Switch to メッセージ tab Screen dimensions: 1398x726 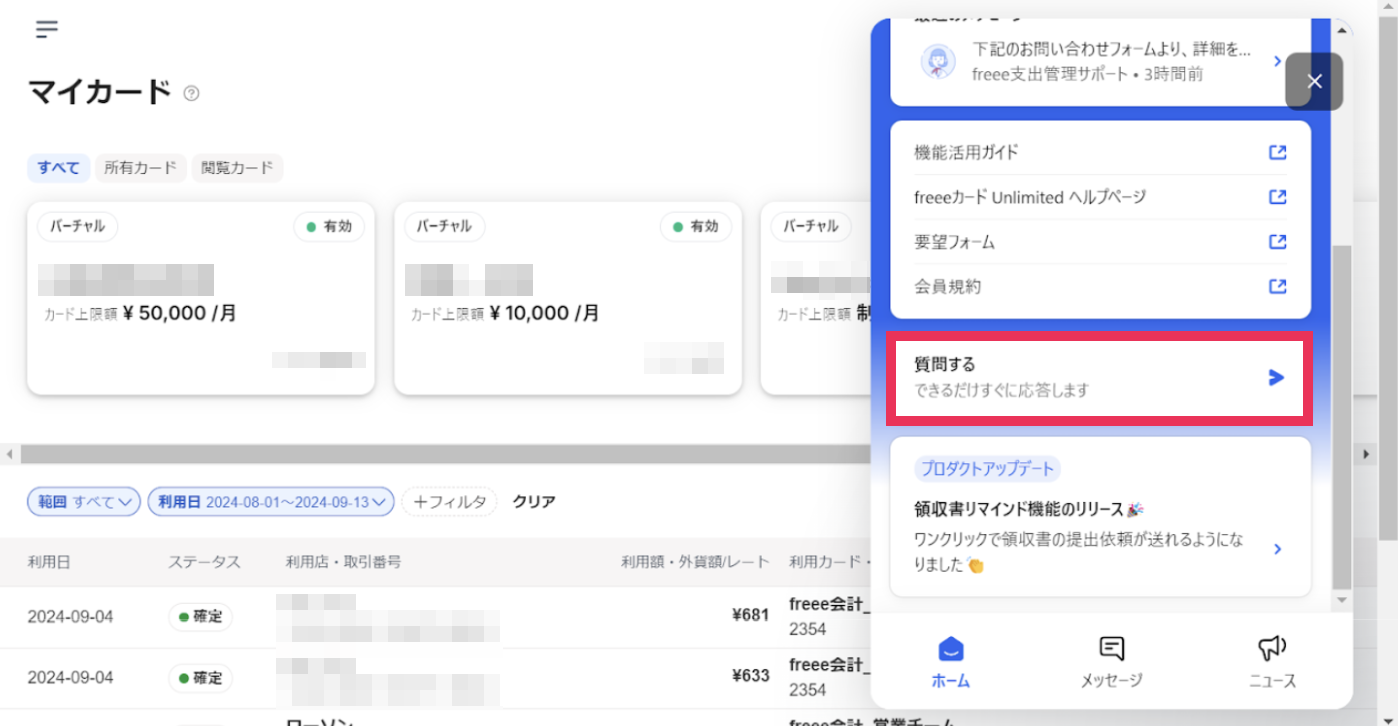pos(1111,661)
